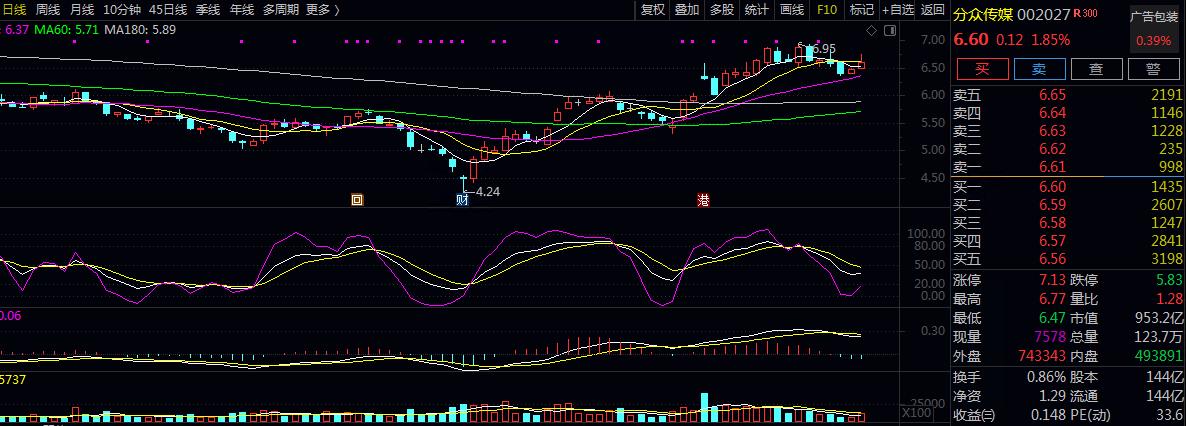The image size is (1186, 426).
Task: Click the red 港 marker on chart
Action: (703, 199)
